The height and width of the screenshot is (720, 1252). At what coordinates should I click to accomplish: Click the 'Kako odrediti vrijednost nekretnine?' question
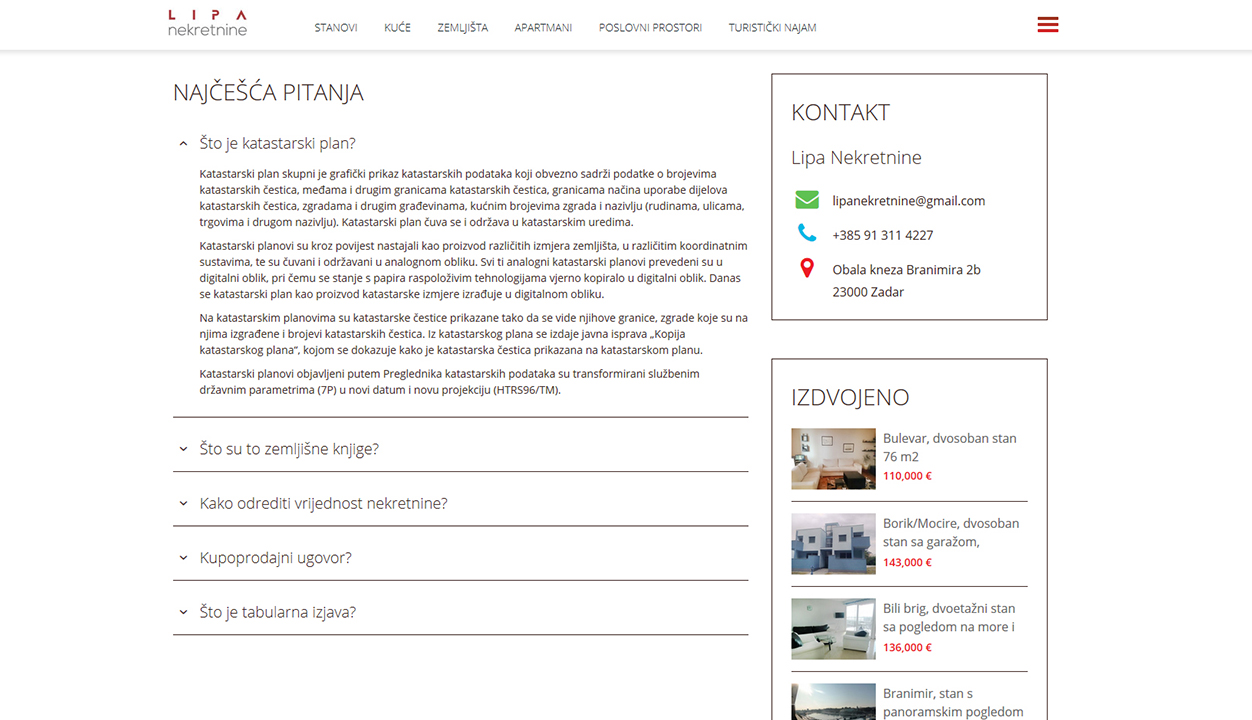click(323, 503)
